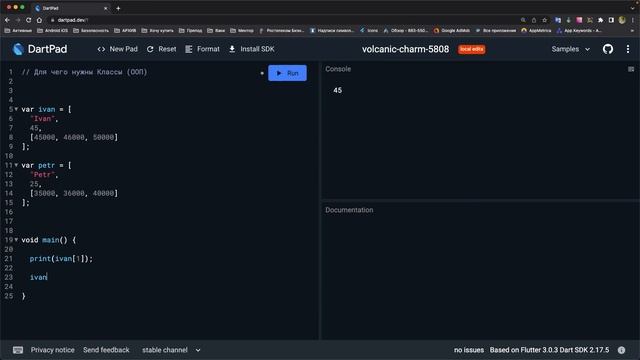Click the DartPad logo icon
640x360 pixels.
[x=18, y=49]
